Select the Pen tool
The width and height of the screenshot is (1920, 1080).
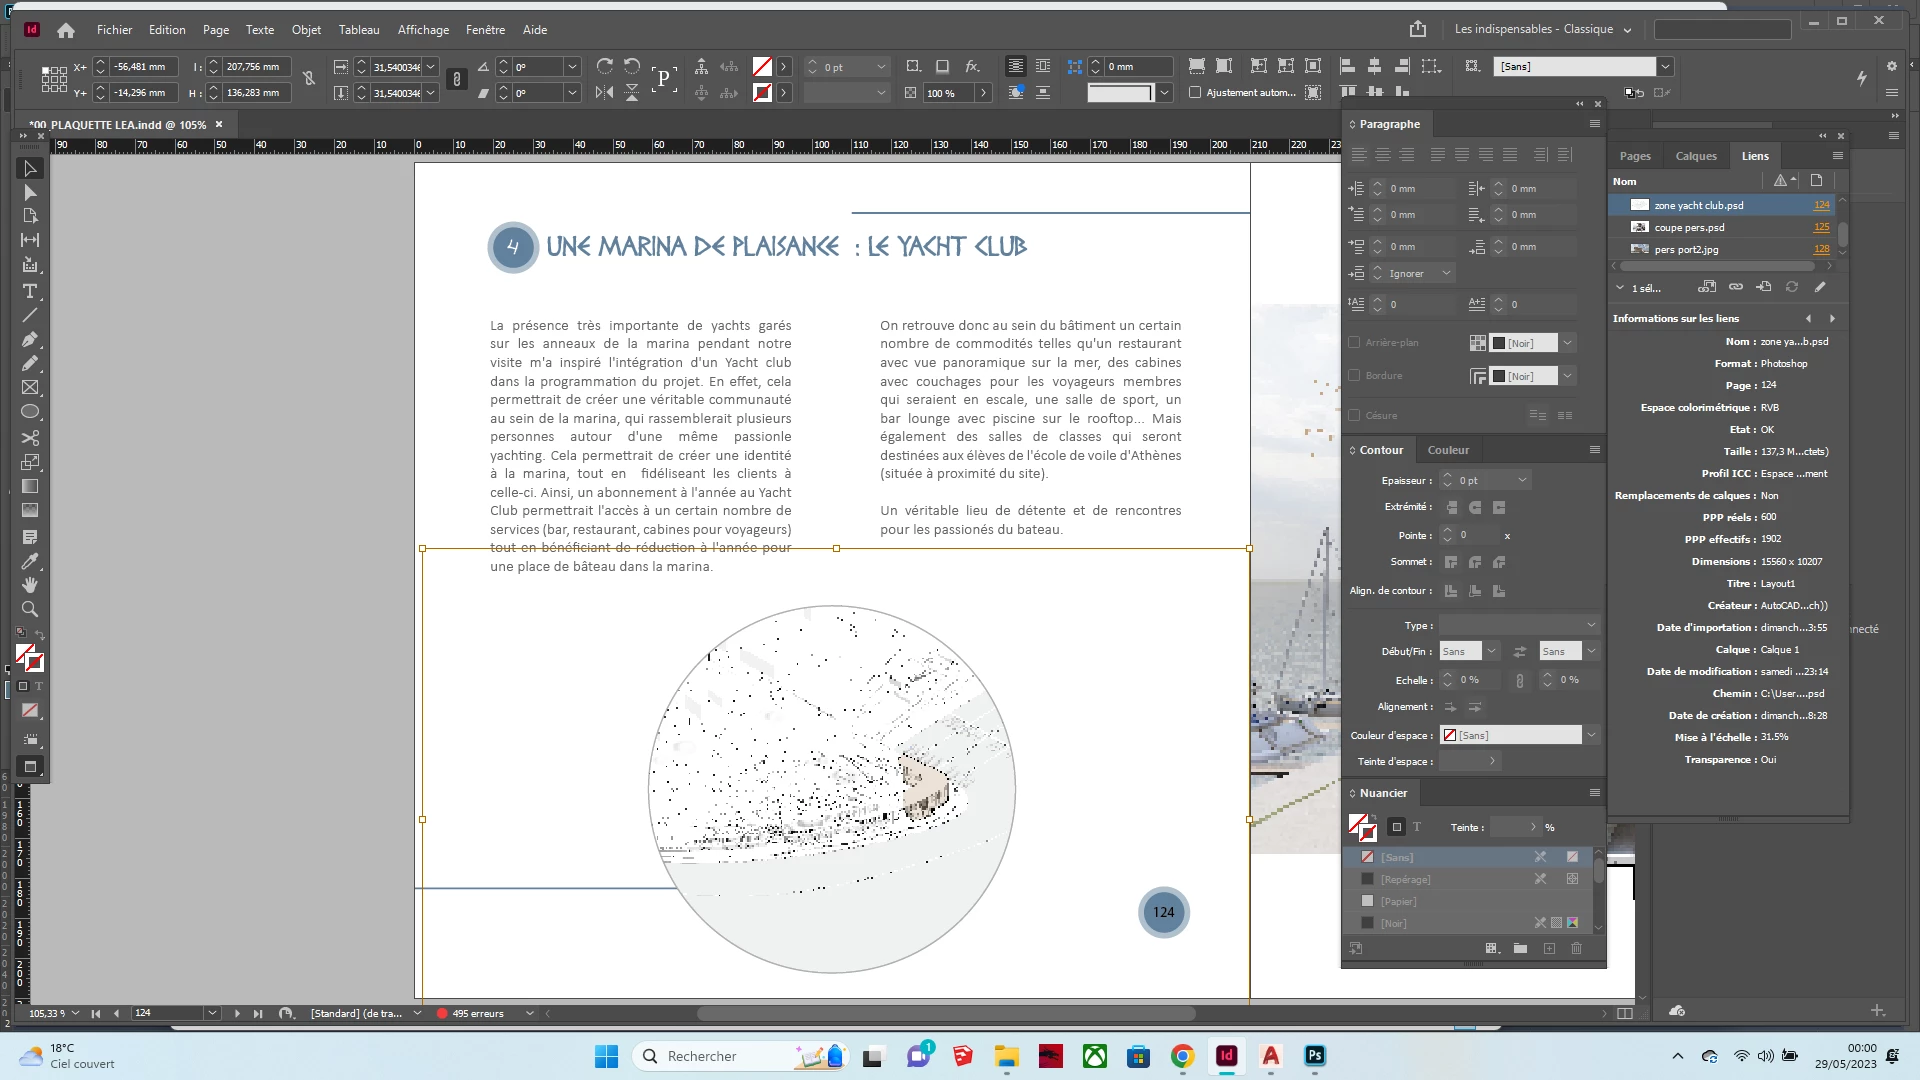(30, 339)
